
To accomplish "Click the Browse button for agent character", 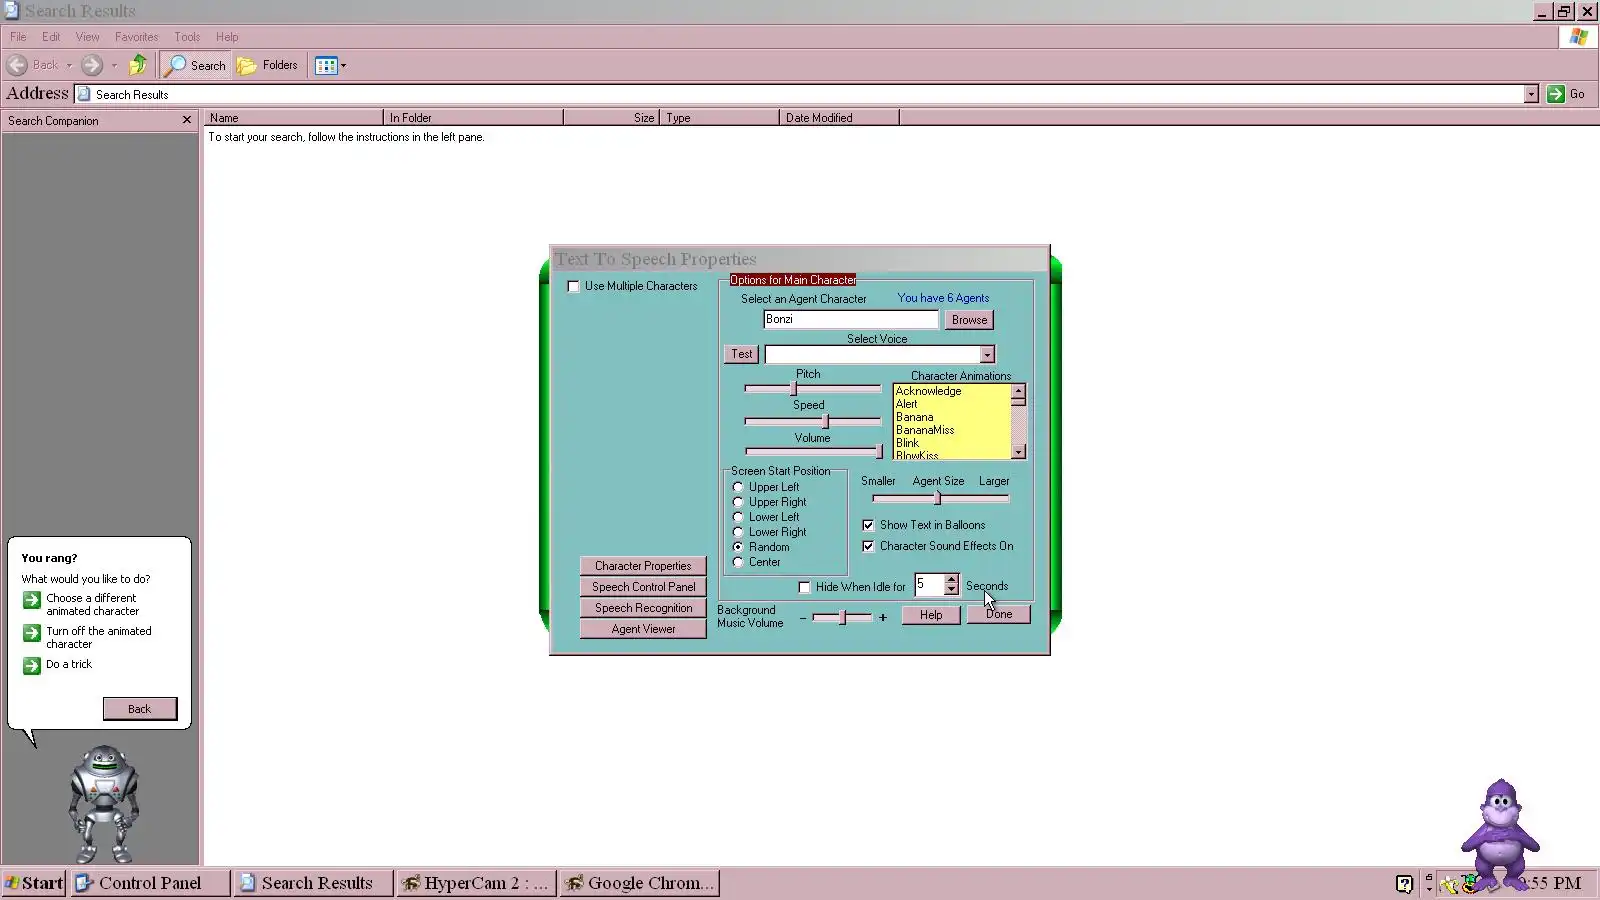I will (969, 320).
